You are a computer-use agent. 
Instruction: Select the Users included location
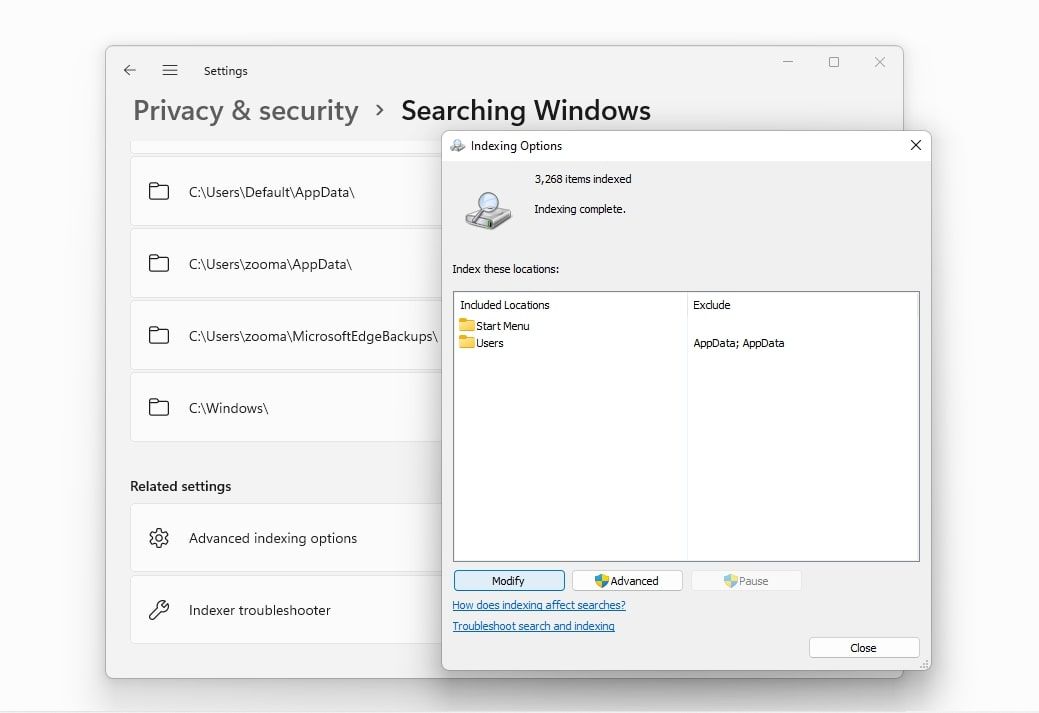click(490, 343)
